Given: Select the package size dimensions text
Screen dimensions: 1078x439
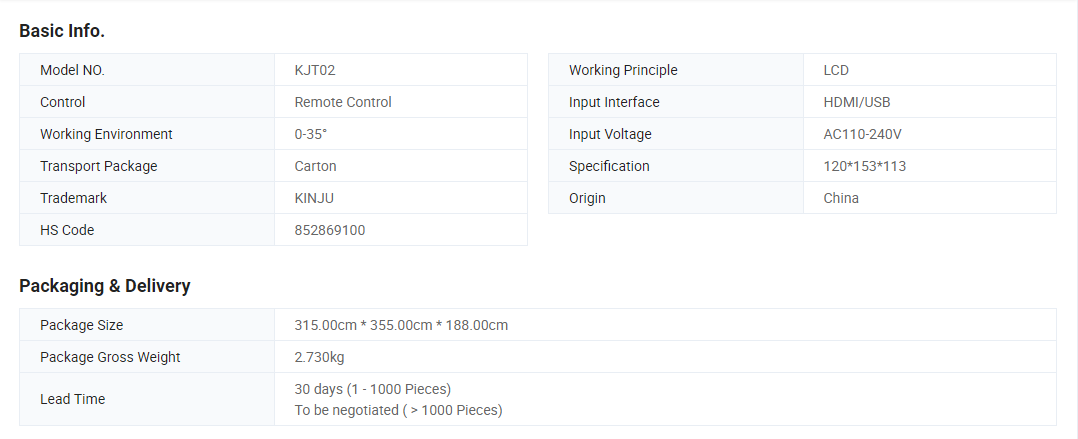Looking at the screenshot, I should (401, 325).
